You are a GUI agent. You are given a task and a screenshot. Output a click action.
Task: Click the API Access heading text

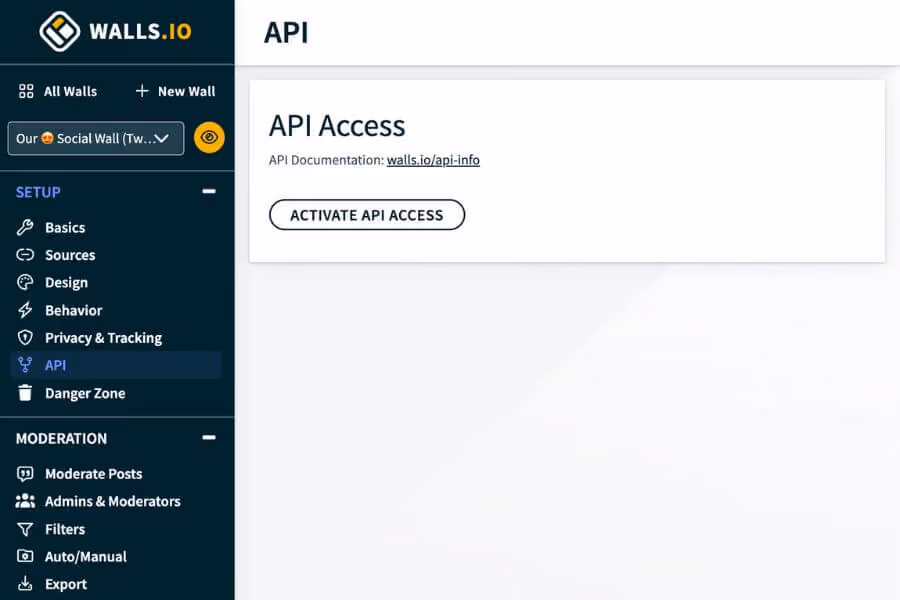(337, 126)
